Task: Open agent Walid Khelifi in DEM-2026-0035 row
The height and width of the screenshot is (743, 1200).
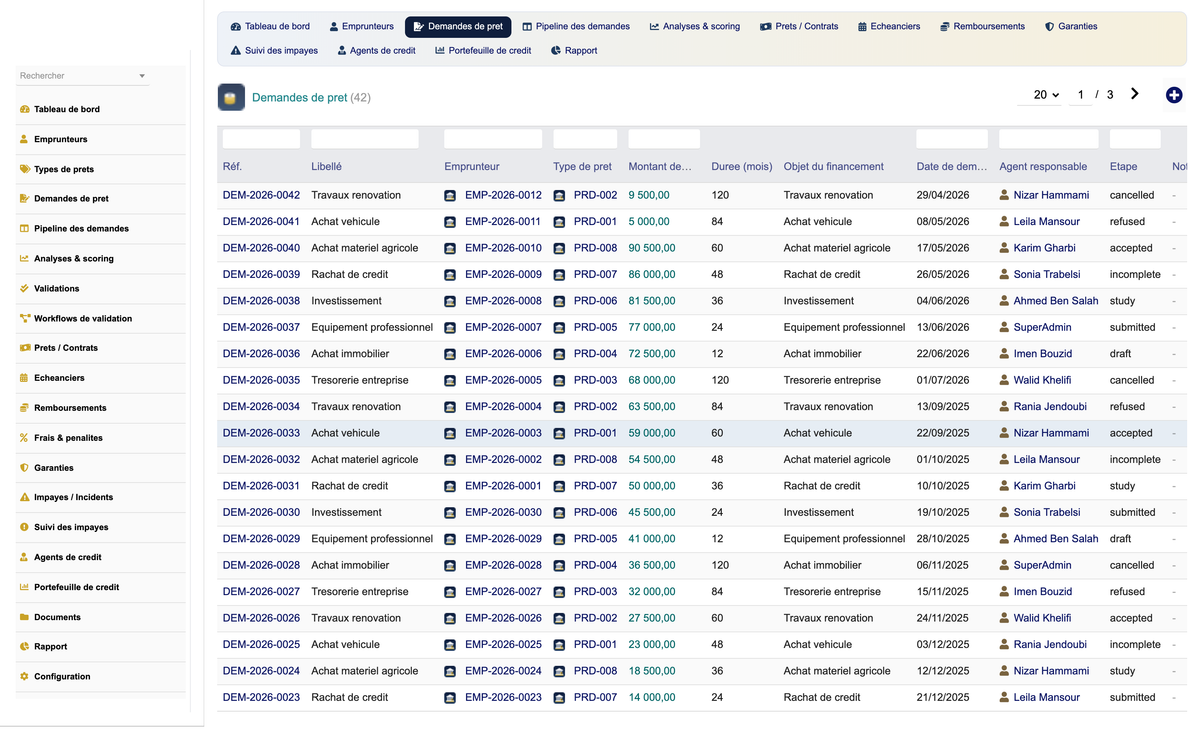Action: point(1042,381)
